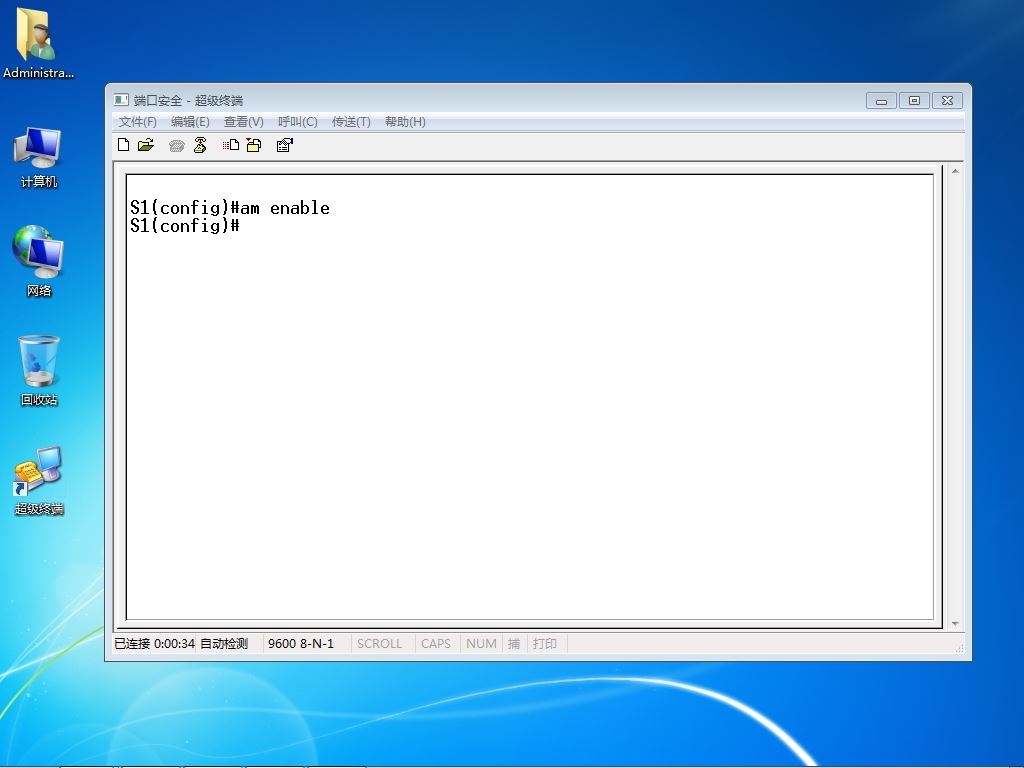Viewport: 1024px width, 768px height.
Task: Select the 回收站 recycle bin icon
Action: [x=39, y=370]
